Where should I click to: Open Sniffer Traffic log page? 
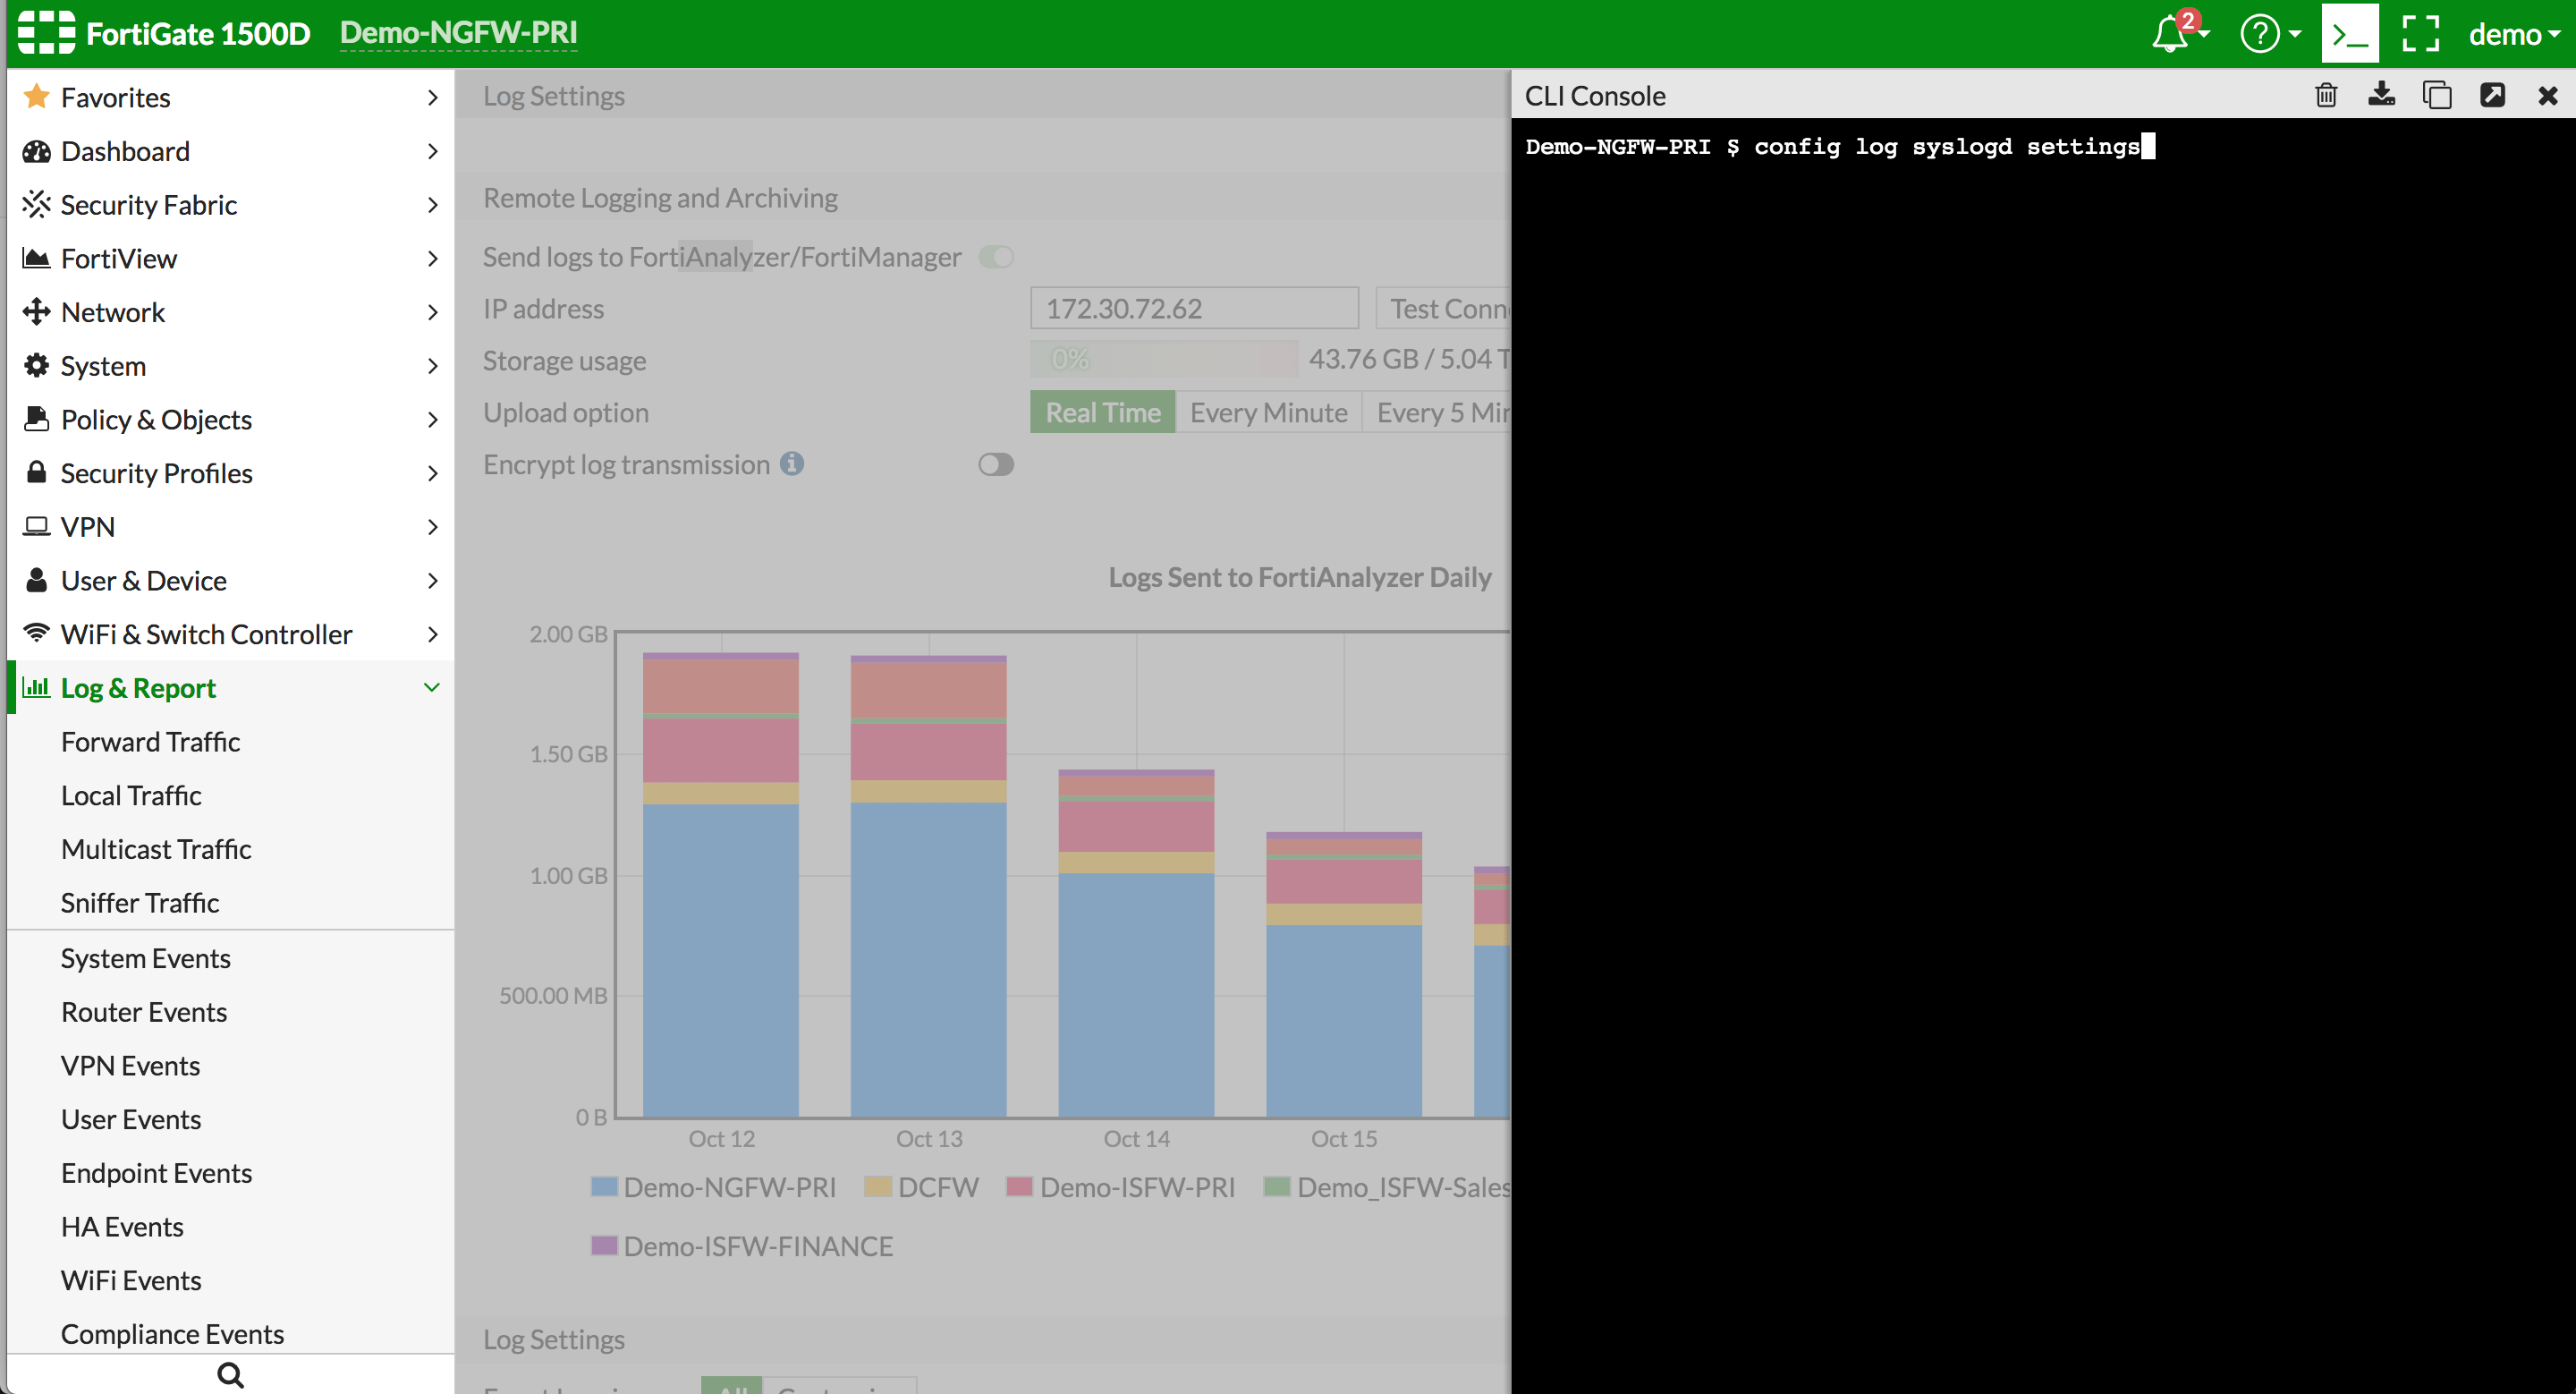[140, 902]
